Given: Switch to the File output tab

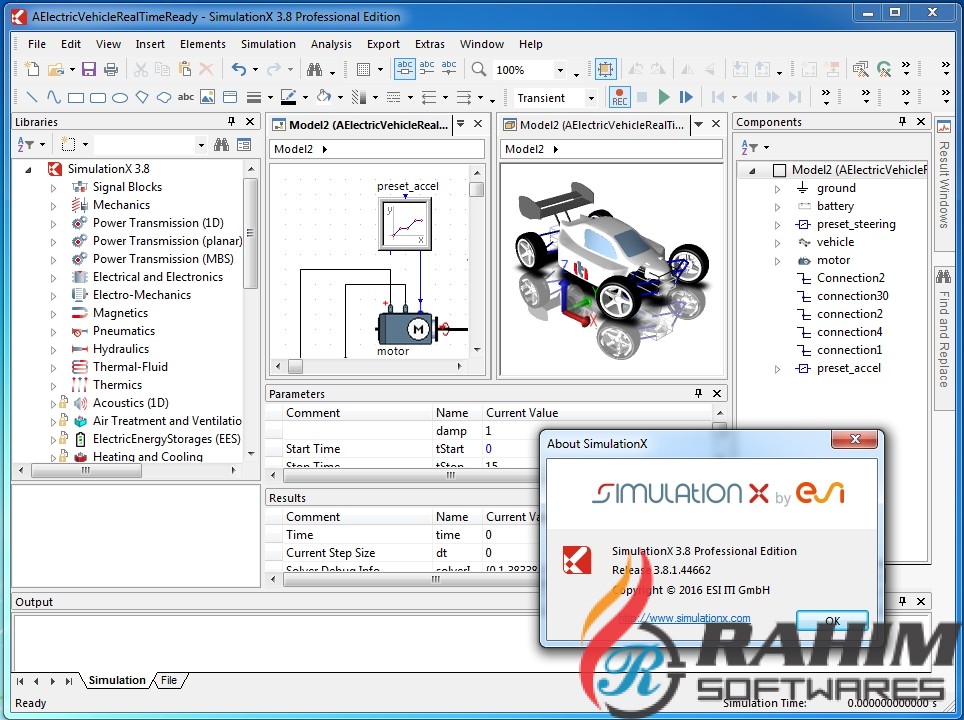Looking at the screenshot, I should click(169, 680).
